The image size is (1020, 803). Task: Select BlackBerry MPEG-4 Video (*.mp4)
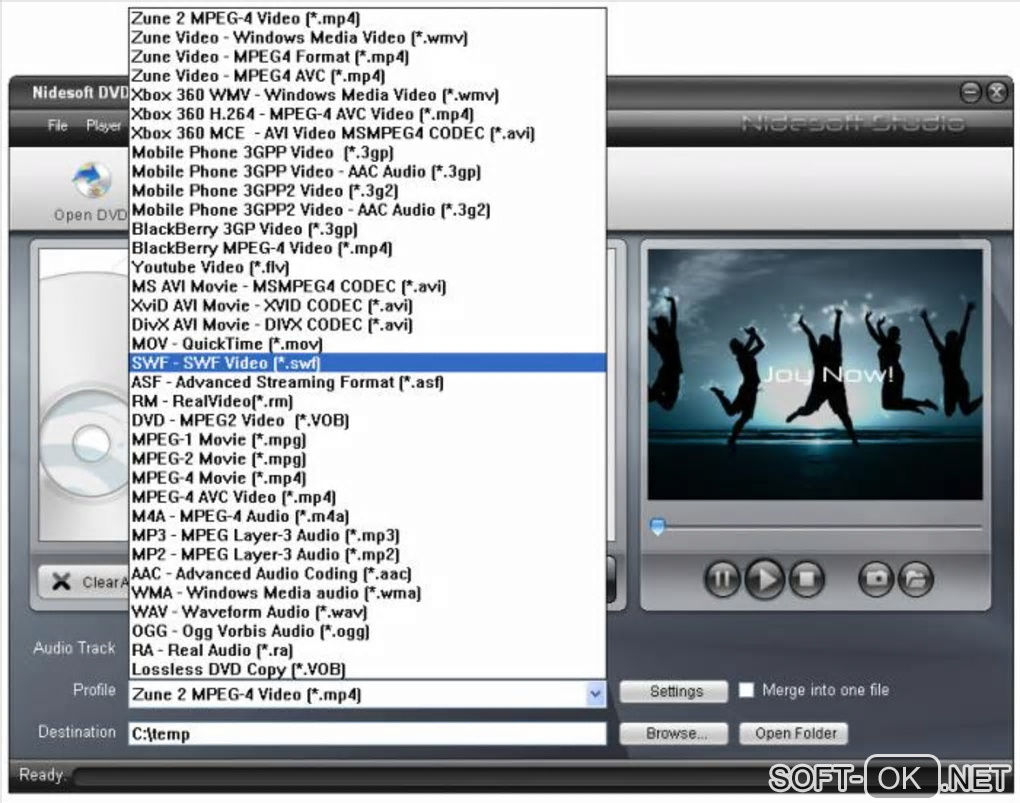click(368, 248)
